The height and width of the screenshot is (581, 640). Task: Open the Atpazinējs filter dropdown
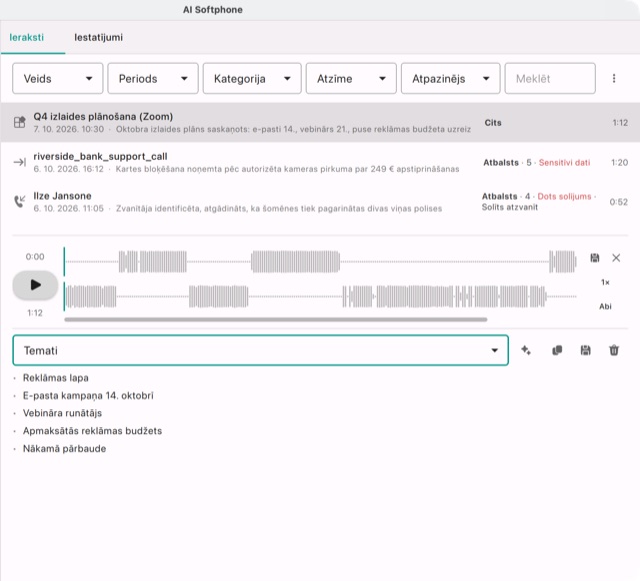click(450, 78)
